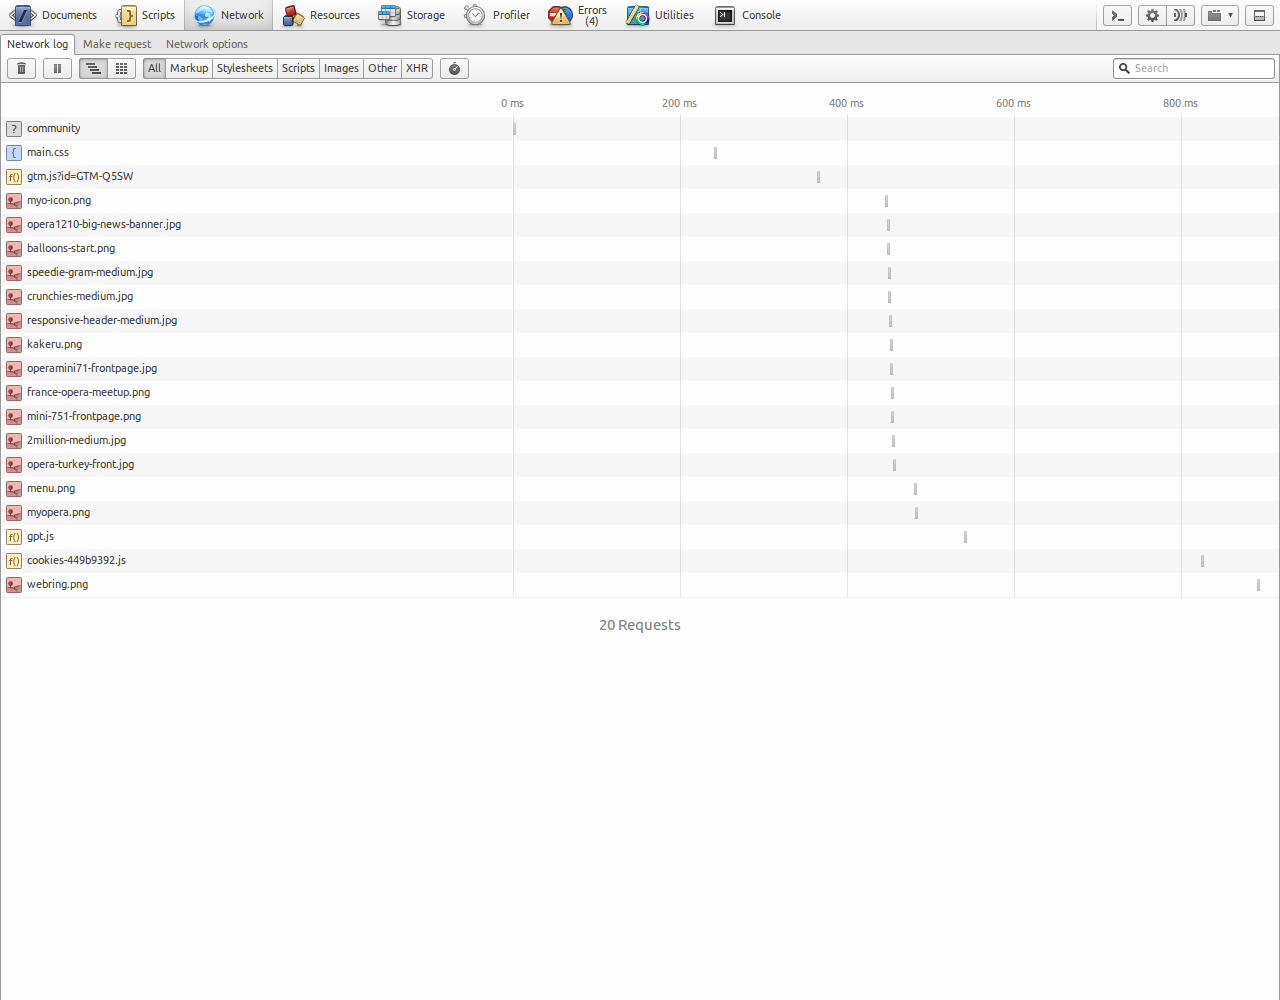Open the Profiler panel

click(497, 15)
